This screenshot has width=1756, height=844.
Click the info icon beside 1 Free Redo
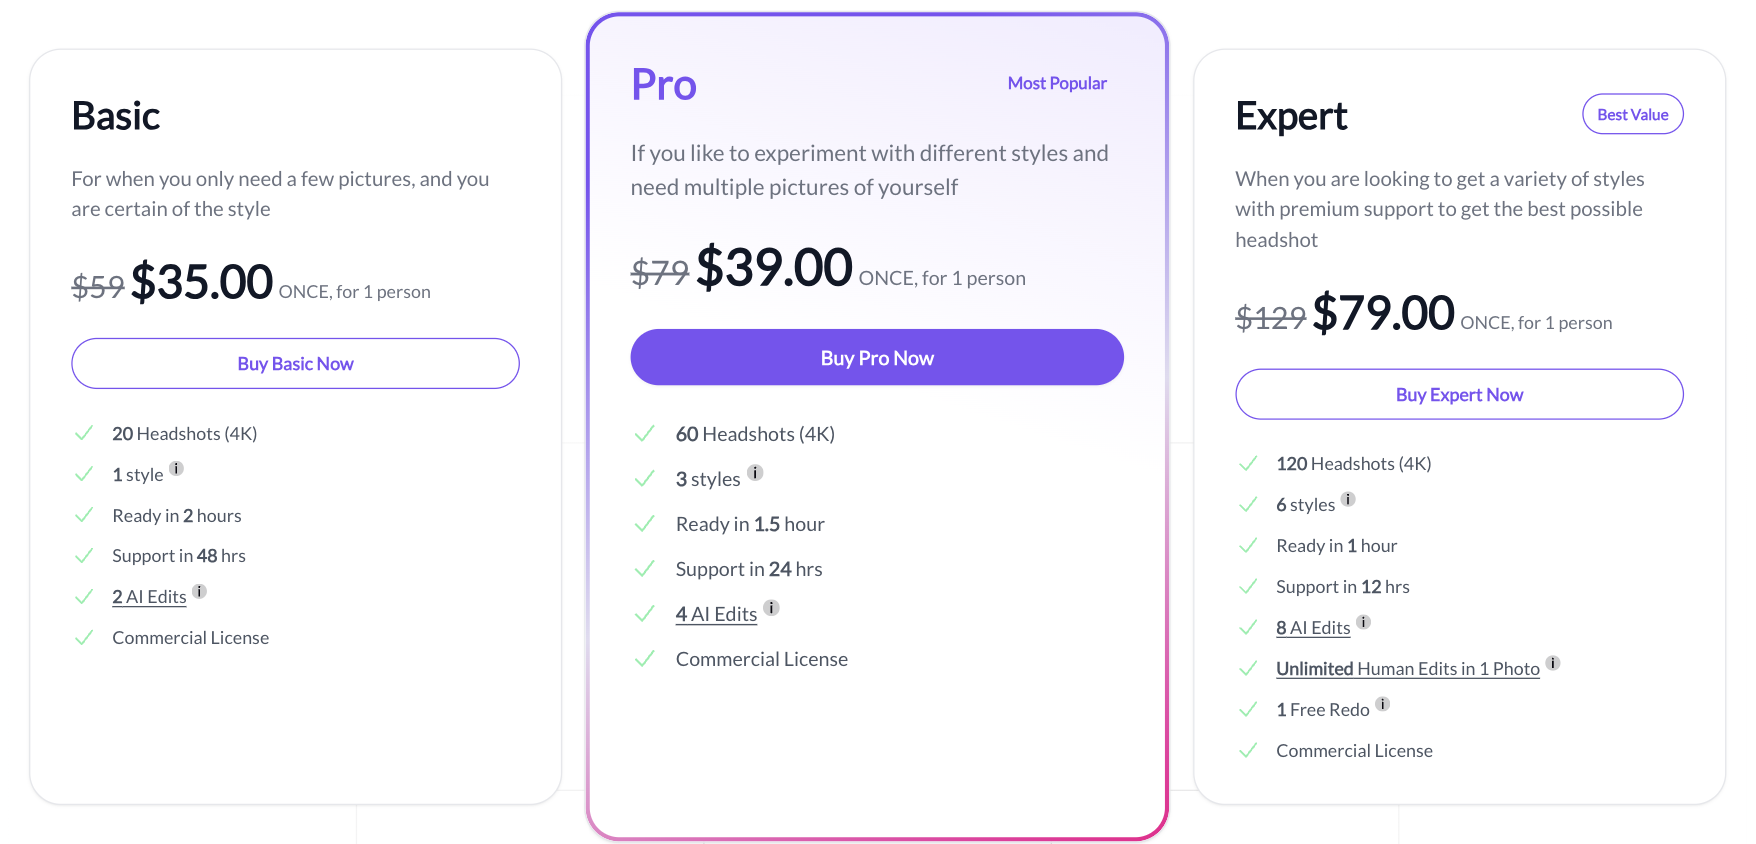click(x=1384, y=703)
